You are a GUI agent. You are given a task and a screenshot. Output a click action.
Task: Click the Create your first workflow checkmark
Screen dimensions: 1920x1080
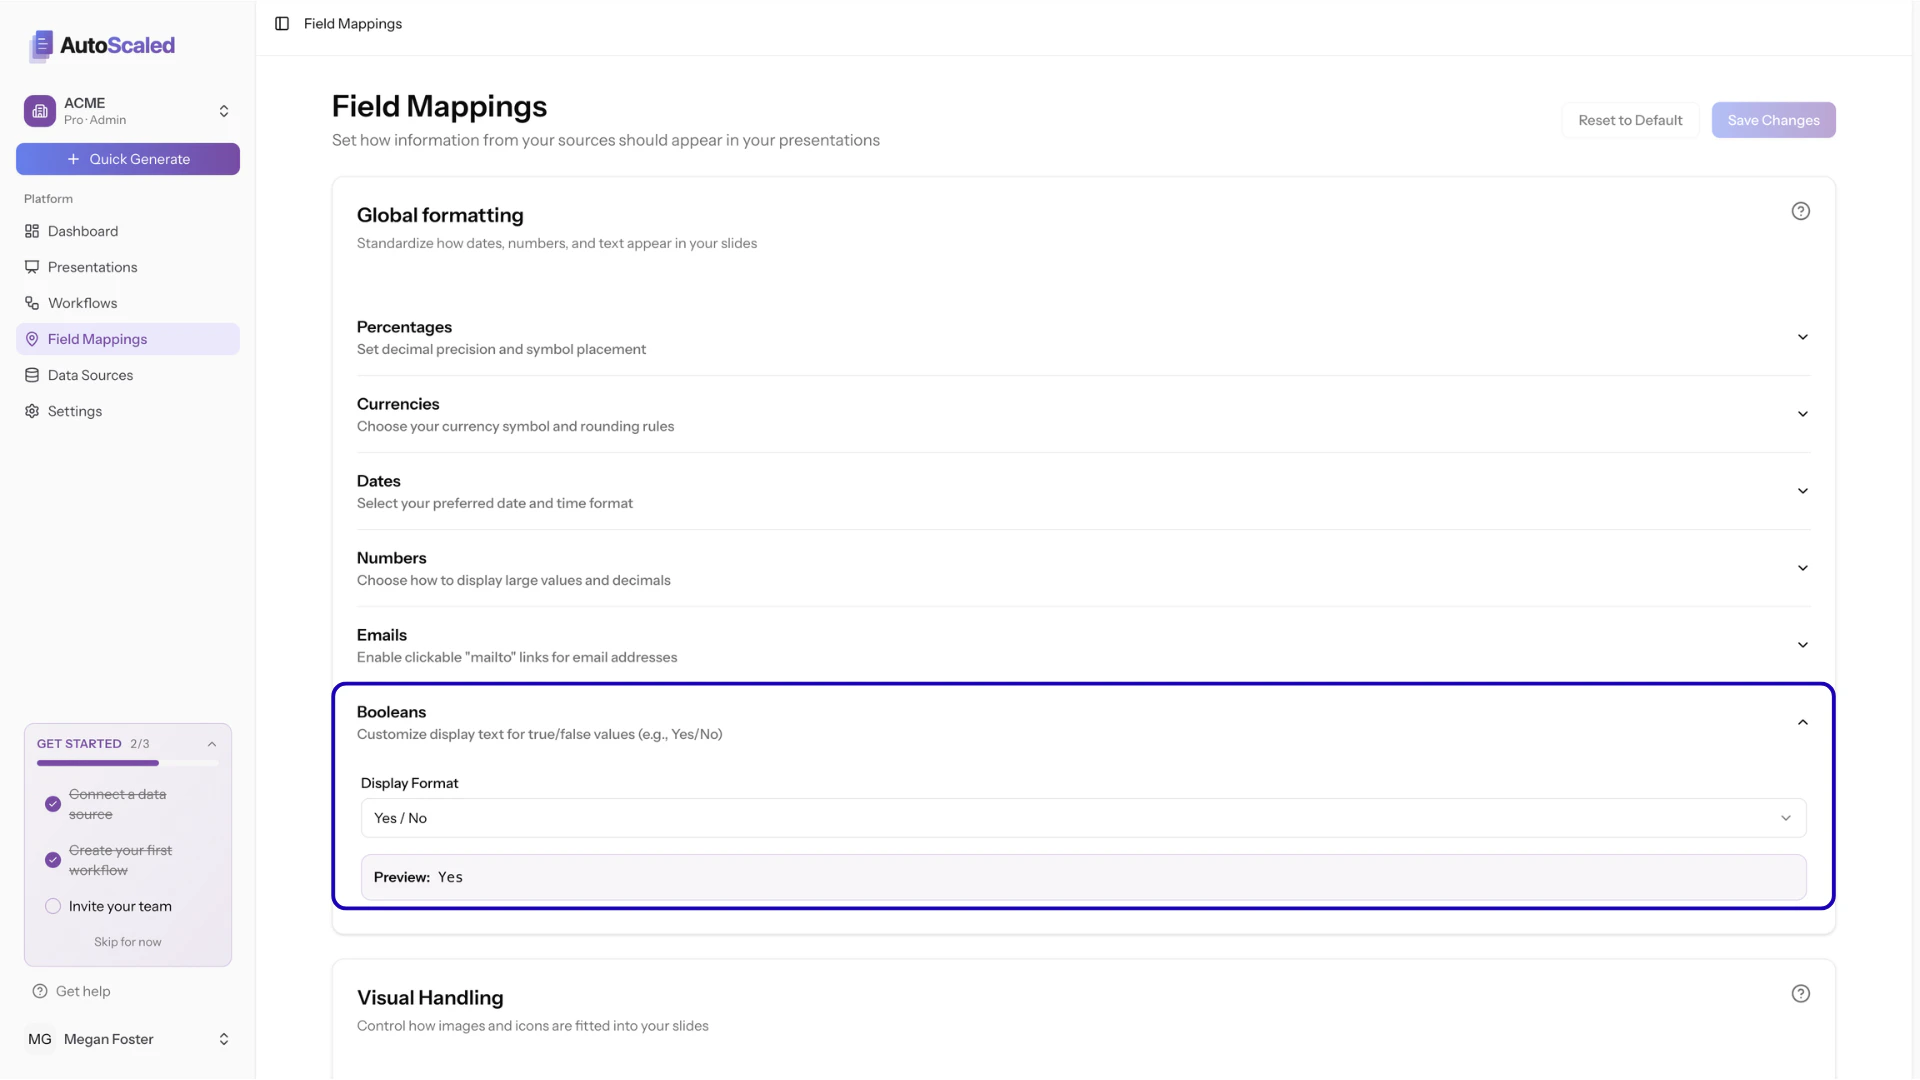point(52,860)
